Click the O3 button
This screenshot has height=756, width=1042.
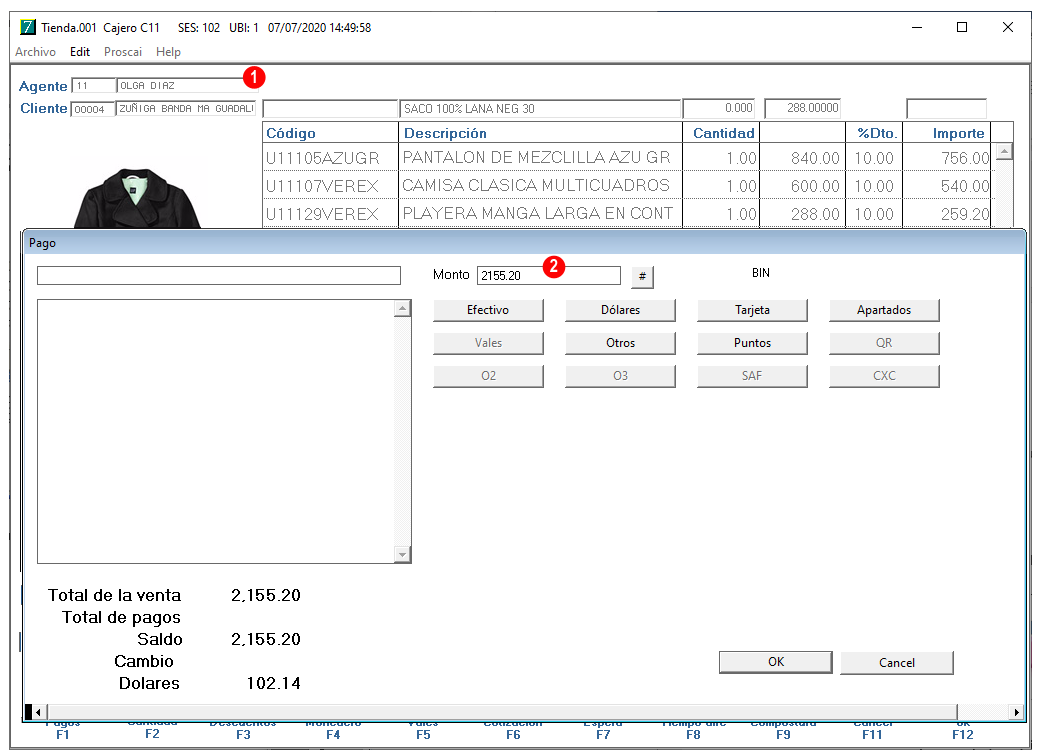tap(620, 376)
